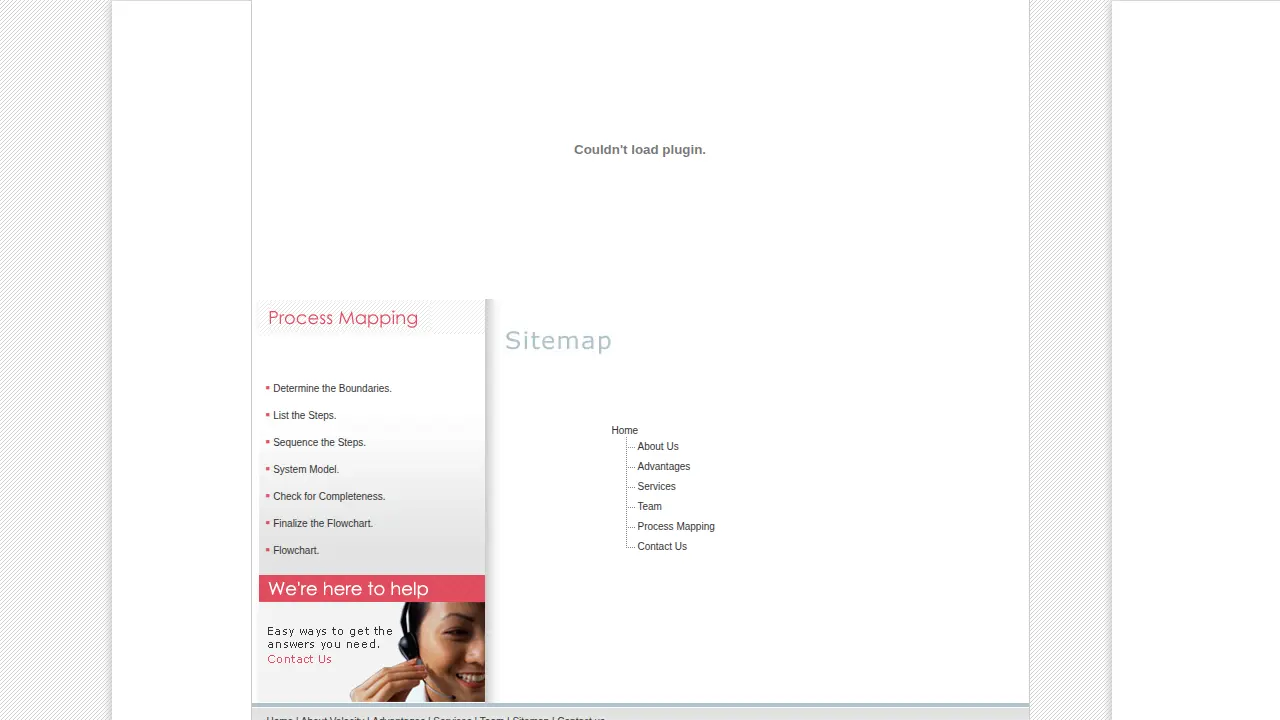Select 'List the Steps.' in the sidebar

[x=304, y=415]
